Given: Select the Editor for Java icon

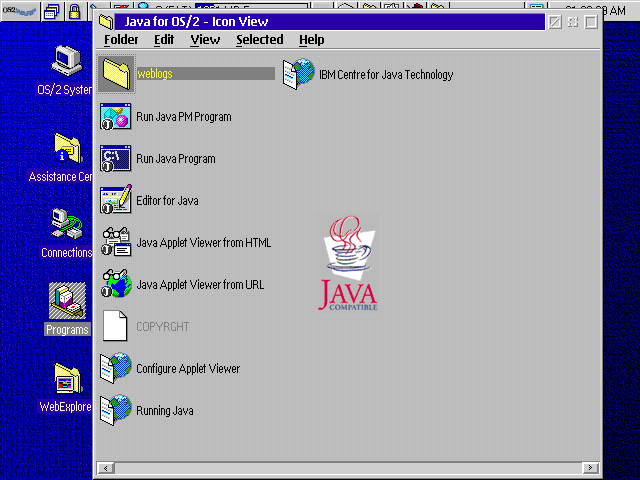Looking at the screenshot, I should 116,200.
